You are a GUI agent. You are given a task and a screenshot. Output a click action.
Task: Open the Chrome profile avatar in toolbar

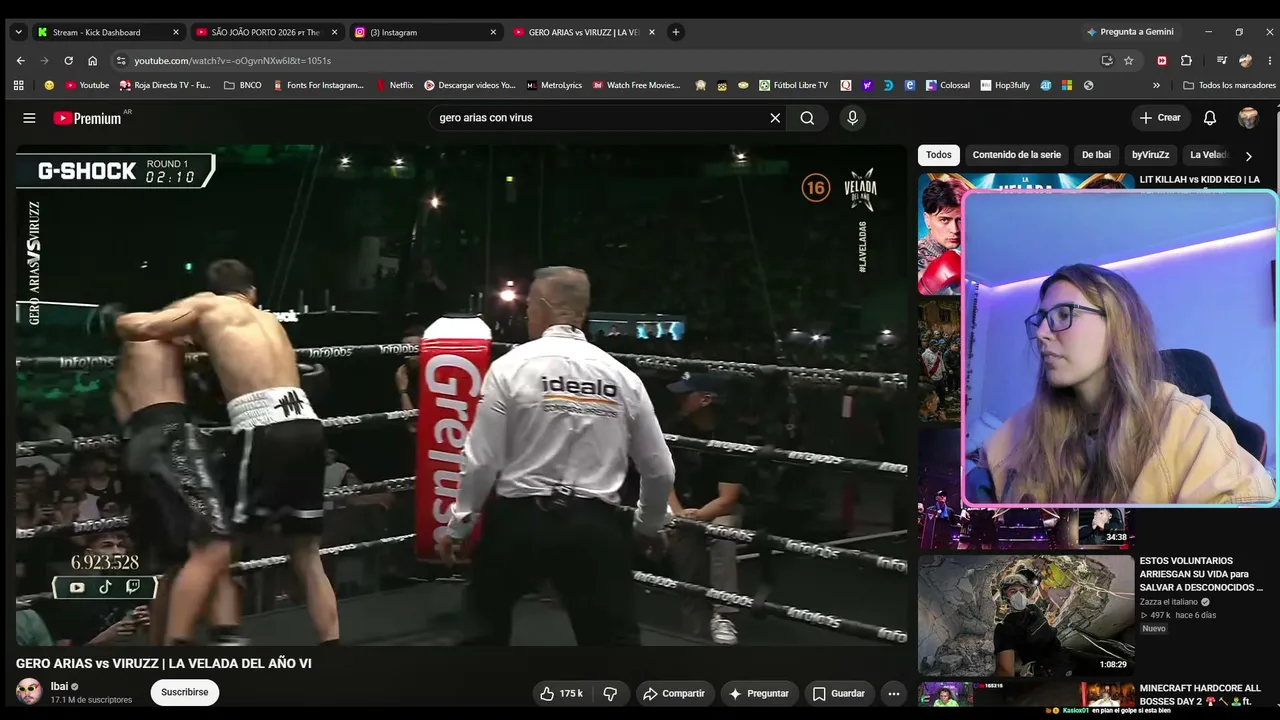click(x=1245, y=60)
